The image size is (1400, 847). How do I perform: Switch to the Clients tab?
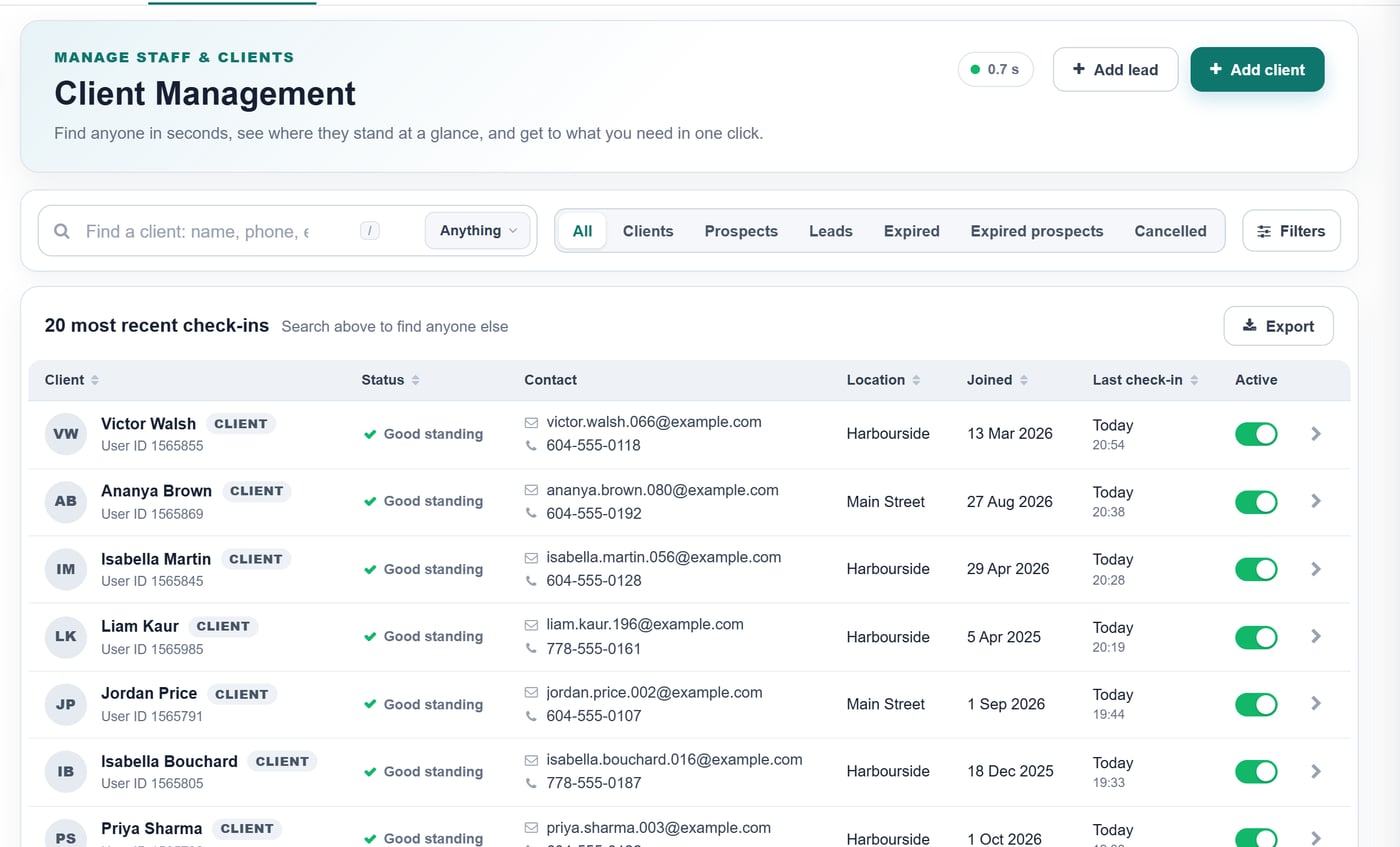pos(648,231)
